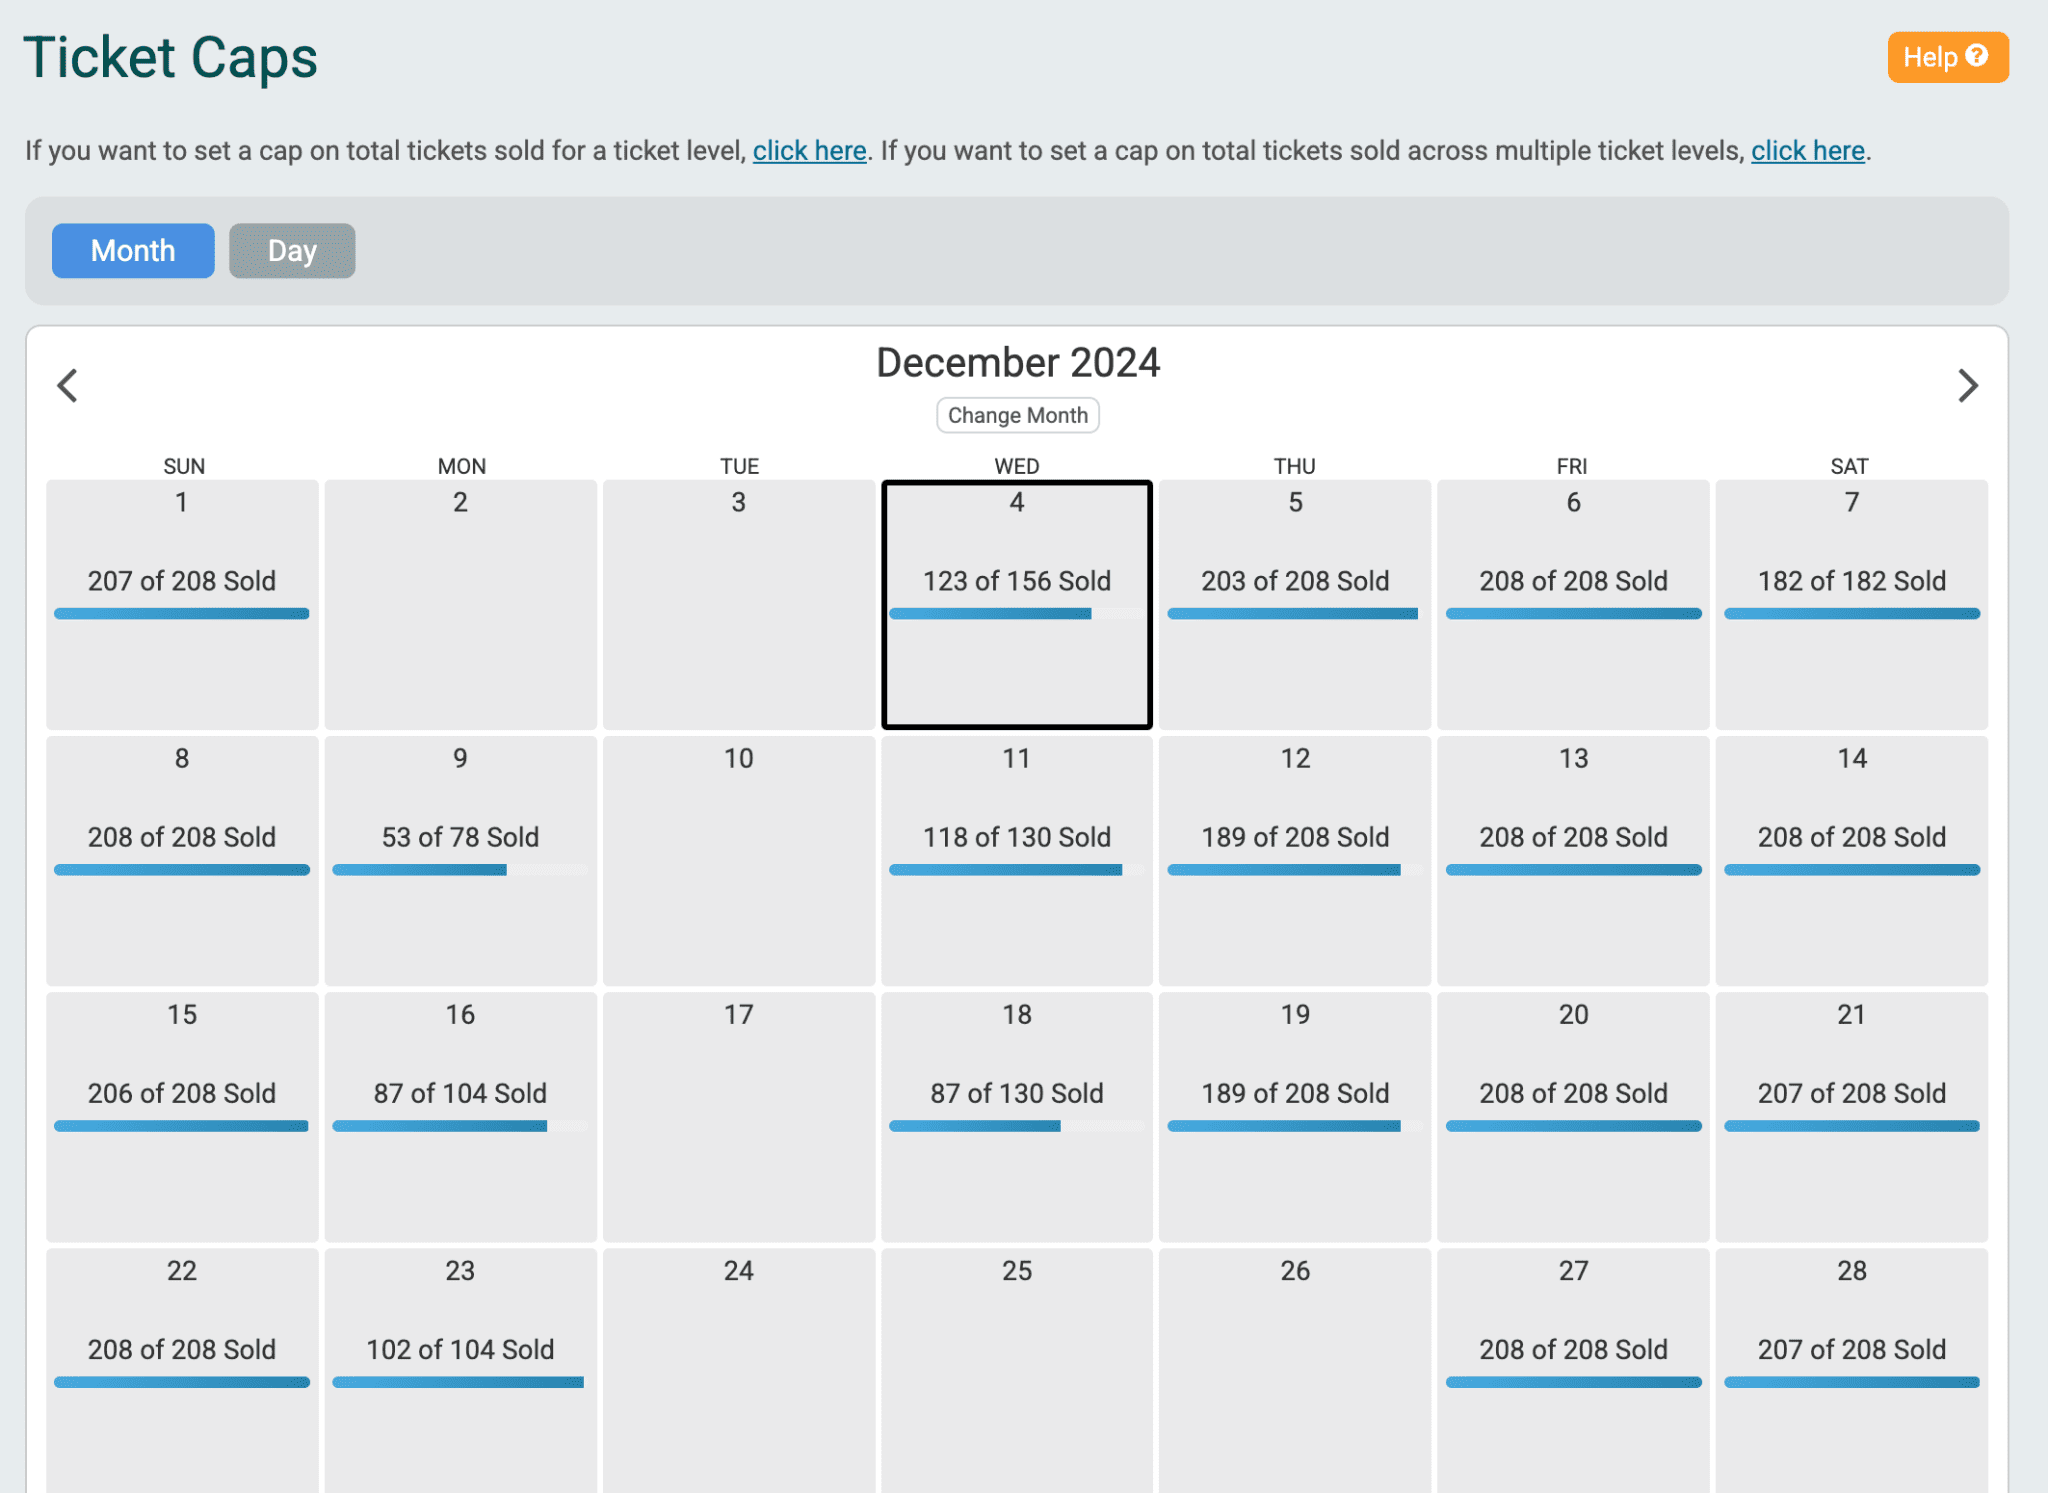Viewport: 2048px width, 1493px height.
Task: Select December 1 with 207 of 208 sold
Action: coord(182,604)
